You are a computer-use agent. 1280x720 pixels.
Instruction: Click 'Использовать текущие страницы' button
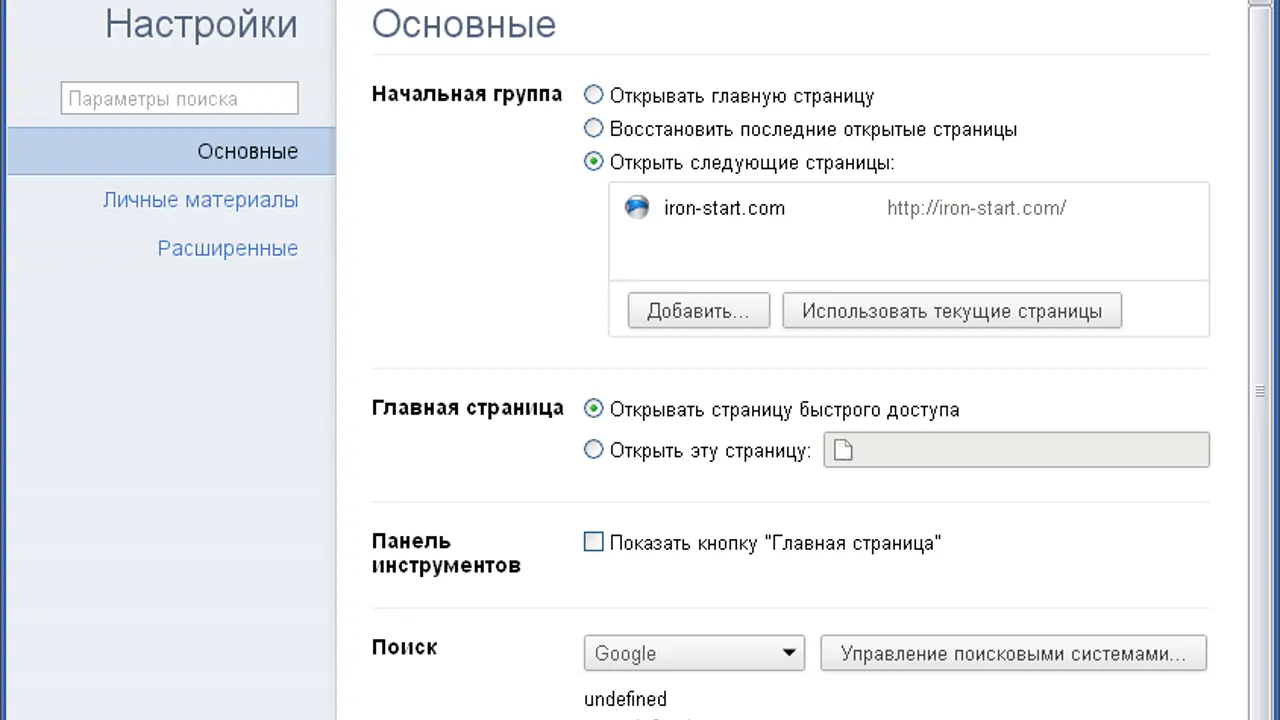coord(951,311)
